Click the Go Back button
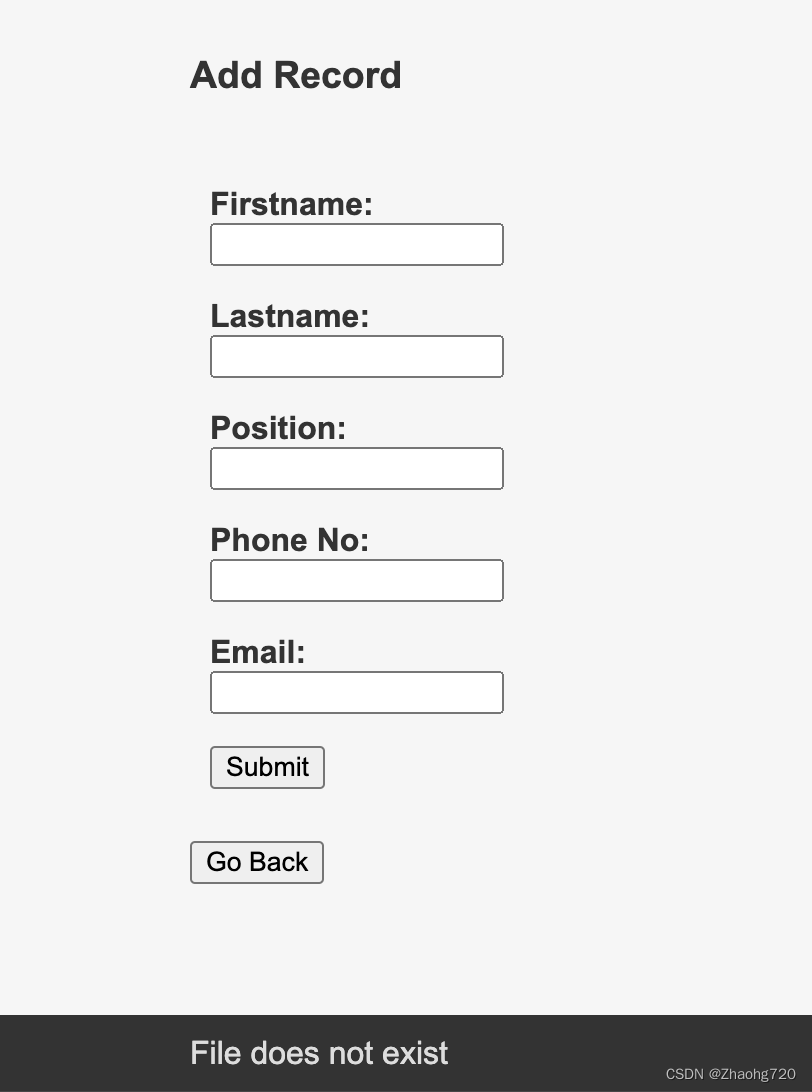 click(257, 862)
